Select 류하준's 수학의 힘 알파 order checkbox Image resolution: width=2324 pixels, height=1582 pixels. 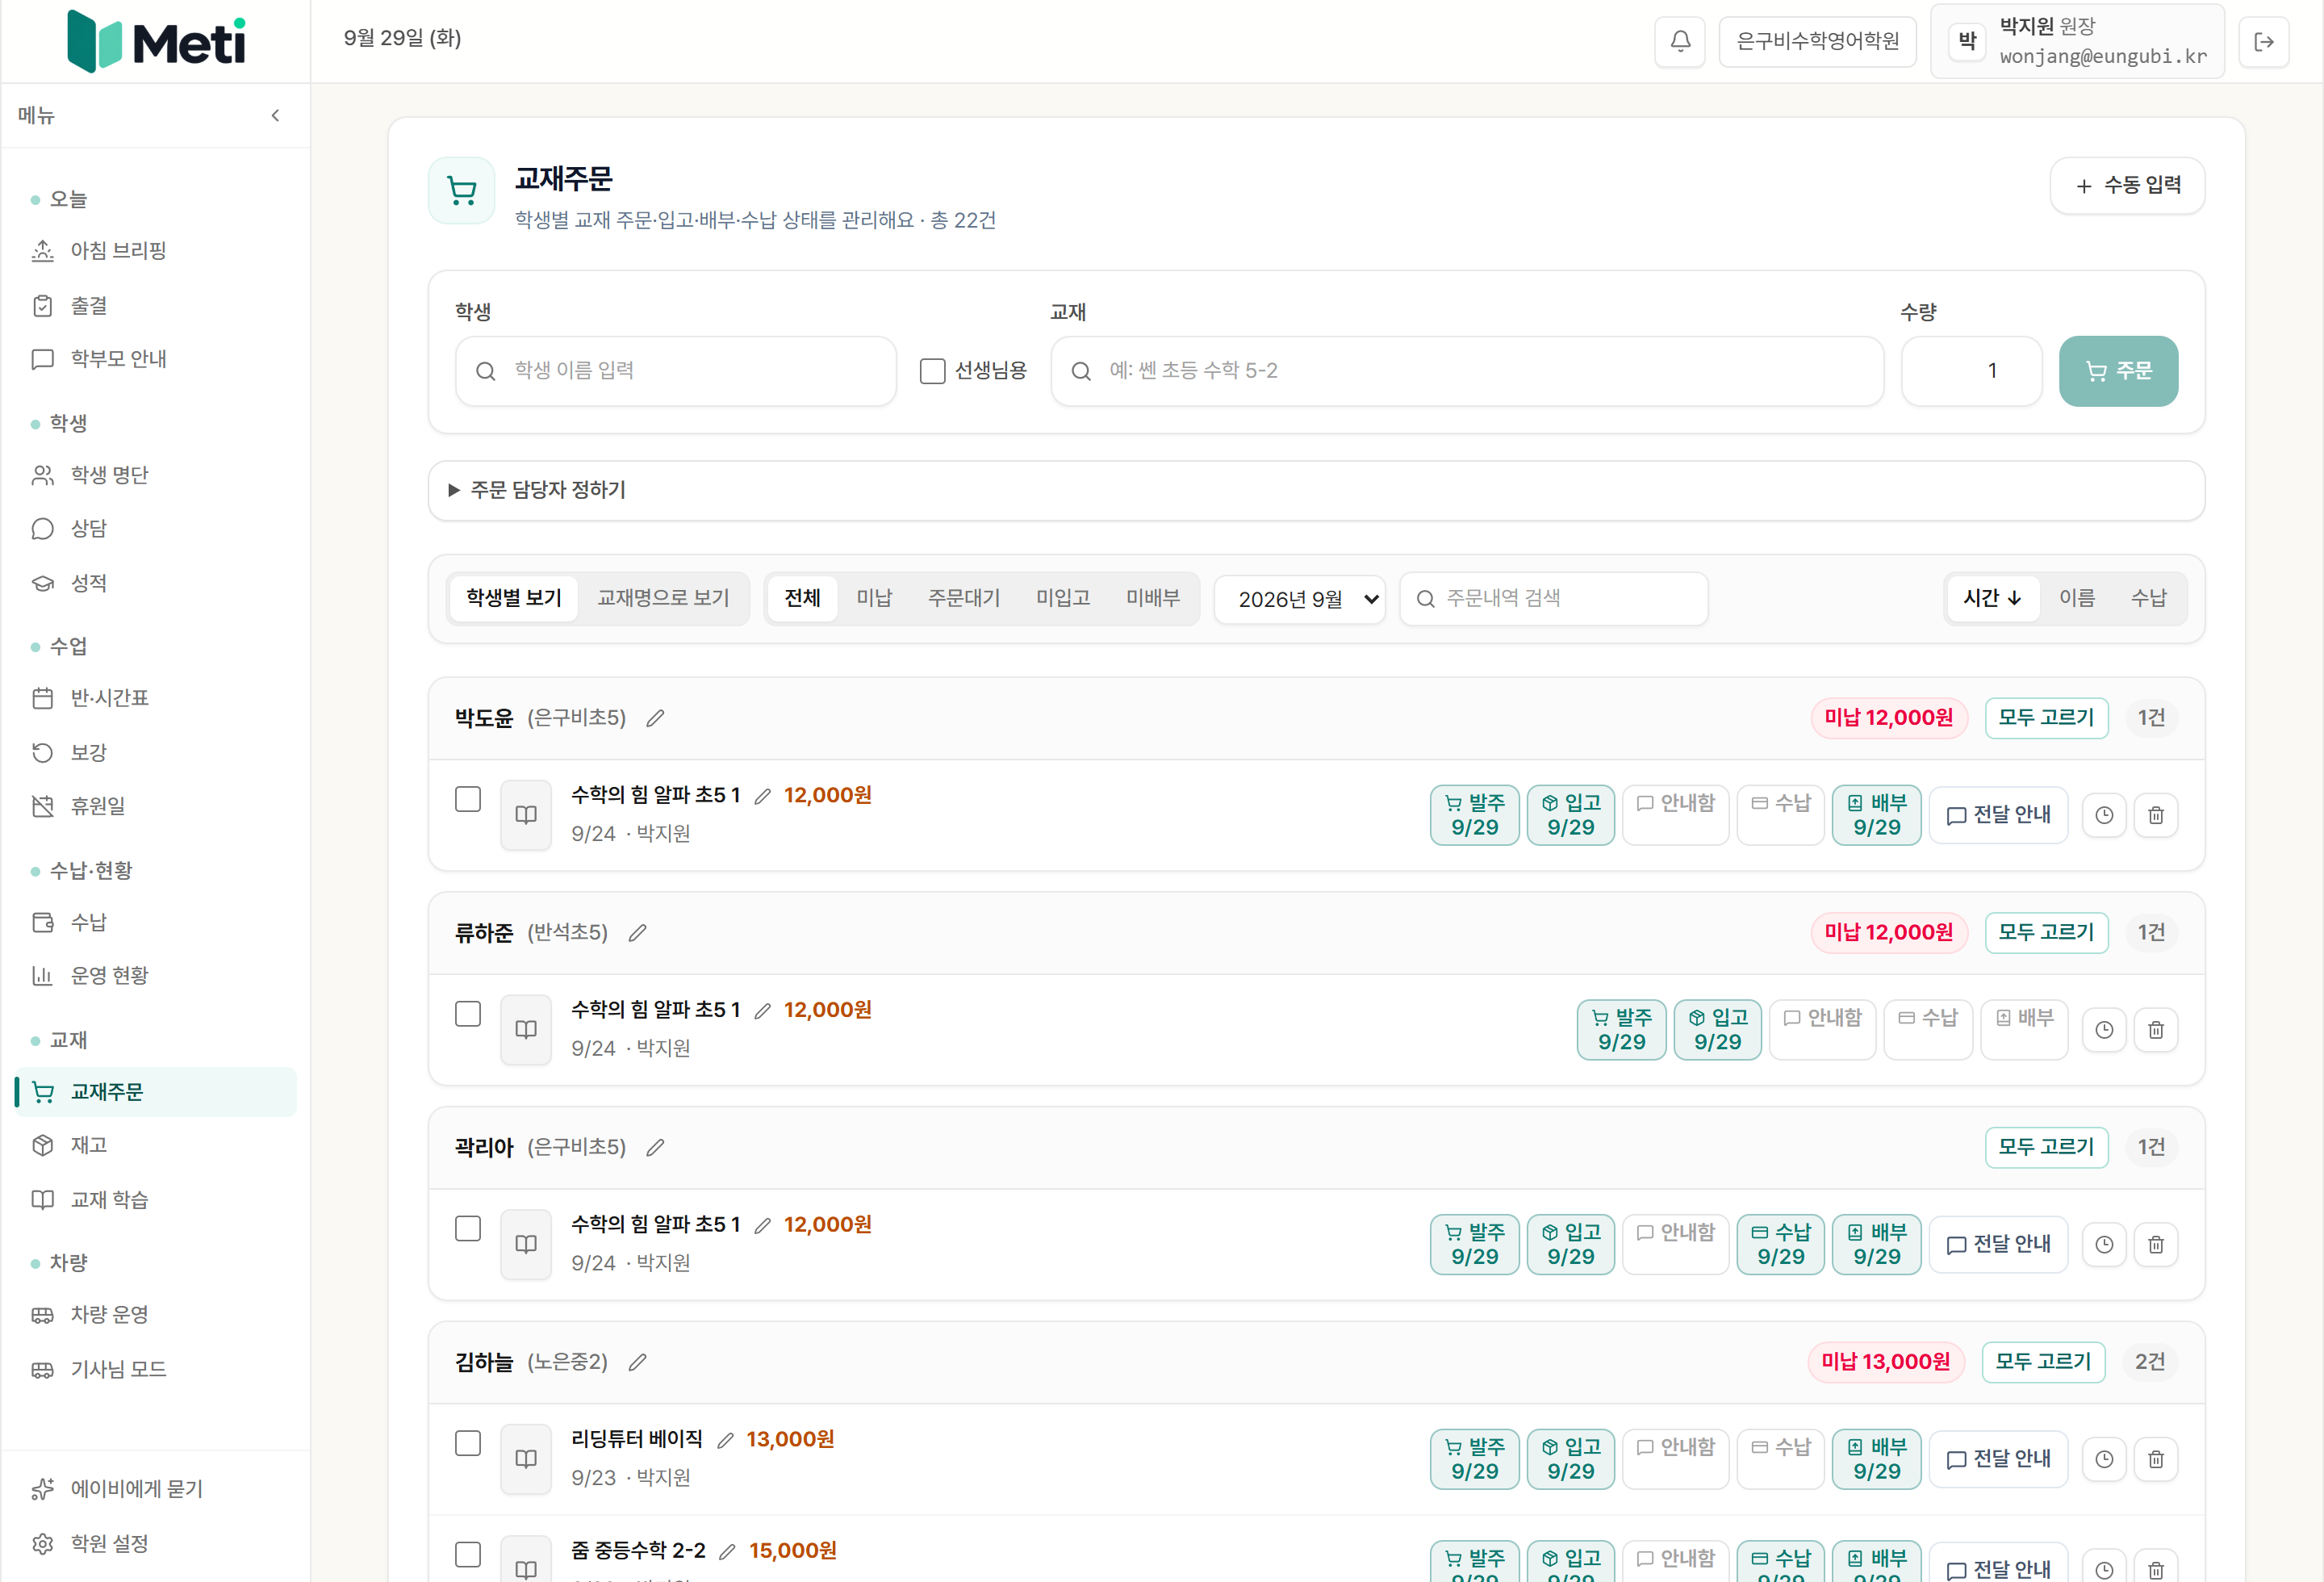click(x=468, y=1014)
